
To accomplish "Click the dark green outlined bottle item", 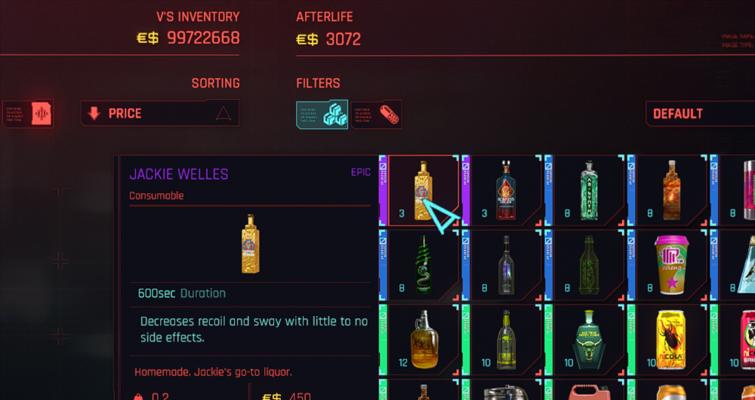I will click(x=589, y=265).
